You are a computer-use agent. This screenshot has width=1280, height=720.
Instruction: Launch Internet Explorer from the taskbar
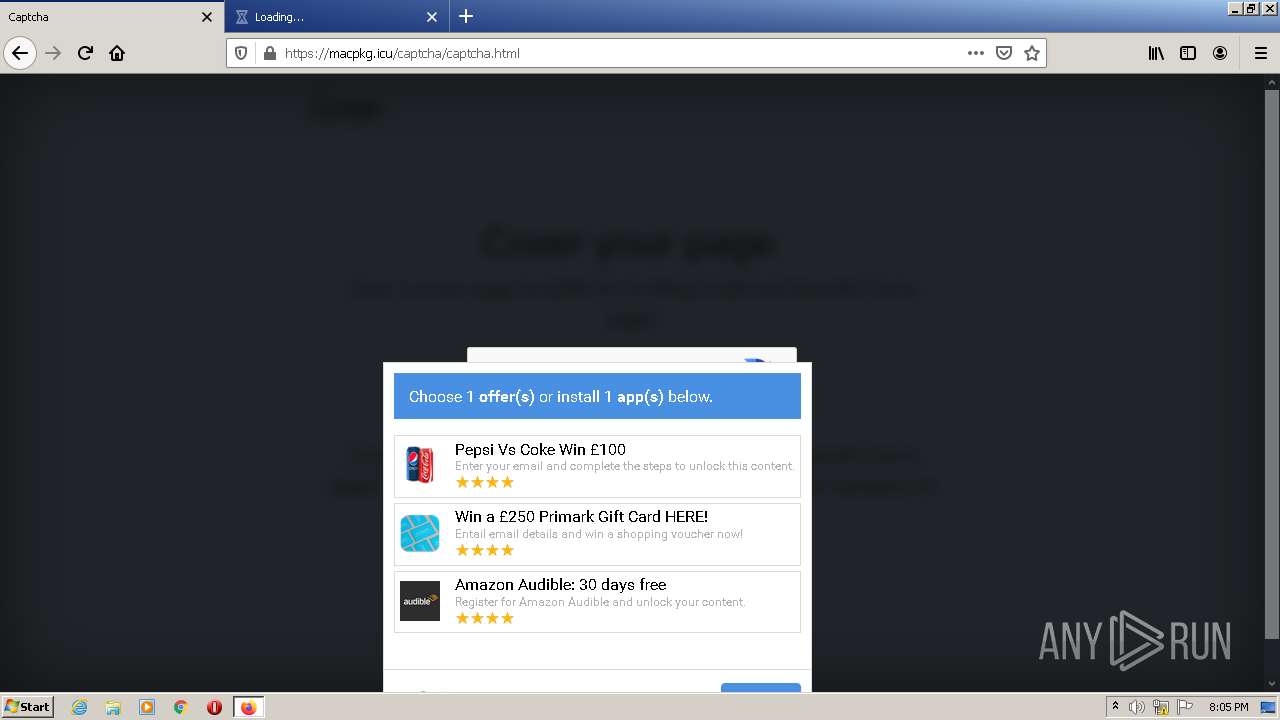click(x=79, y=707)
